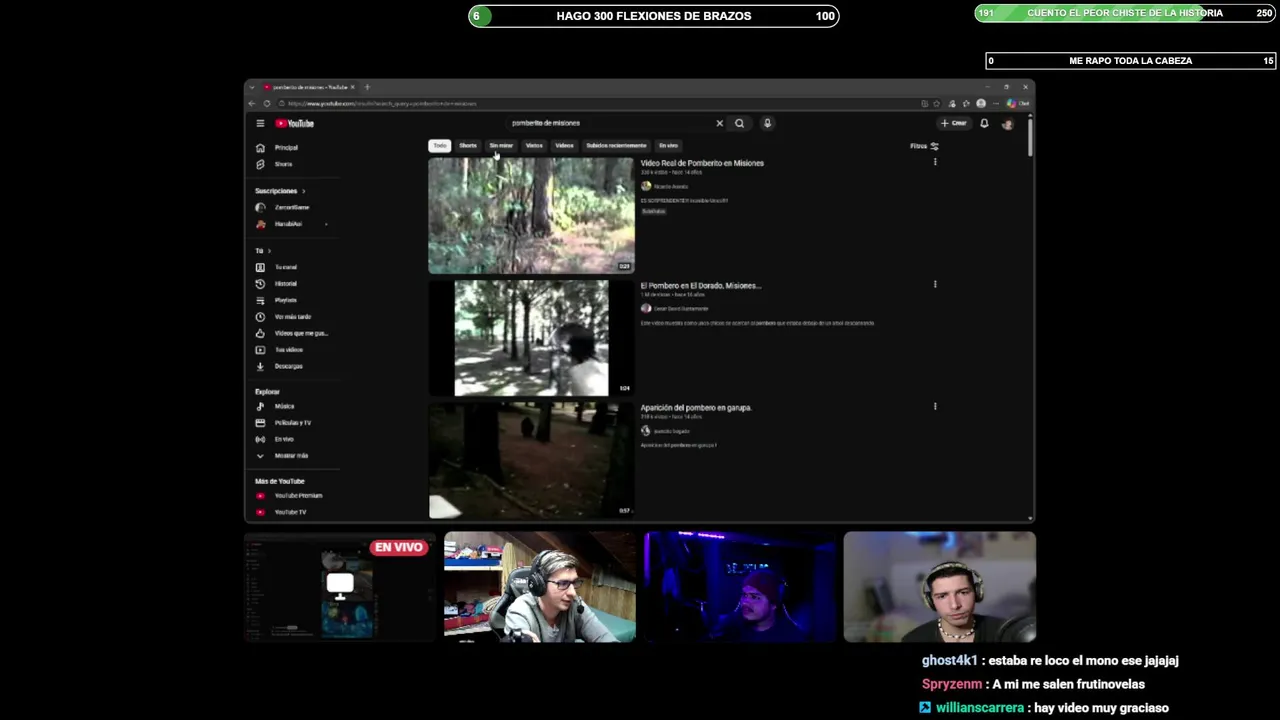Expand Mostrar más in sidebar
Image resolution: width=1280 pixels, height=720 pixels.
point(283,456)
